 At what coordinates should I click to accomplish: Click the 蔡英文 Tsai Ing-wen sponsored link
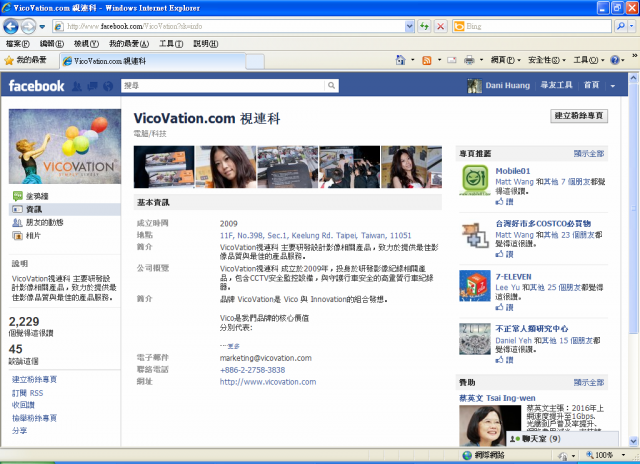497,398
